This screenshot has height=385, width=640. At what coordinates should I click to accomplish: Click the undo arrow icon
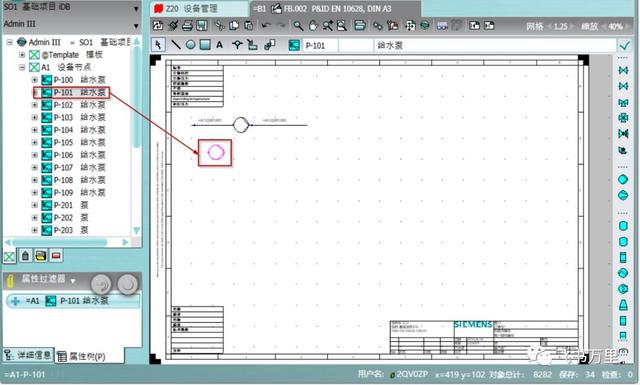point(267,26)
